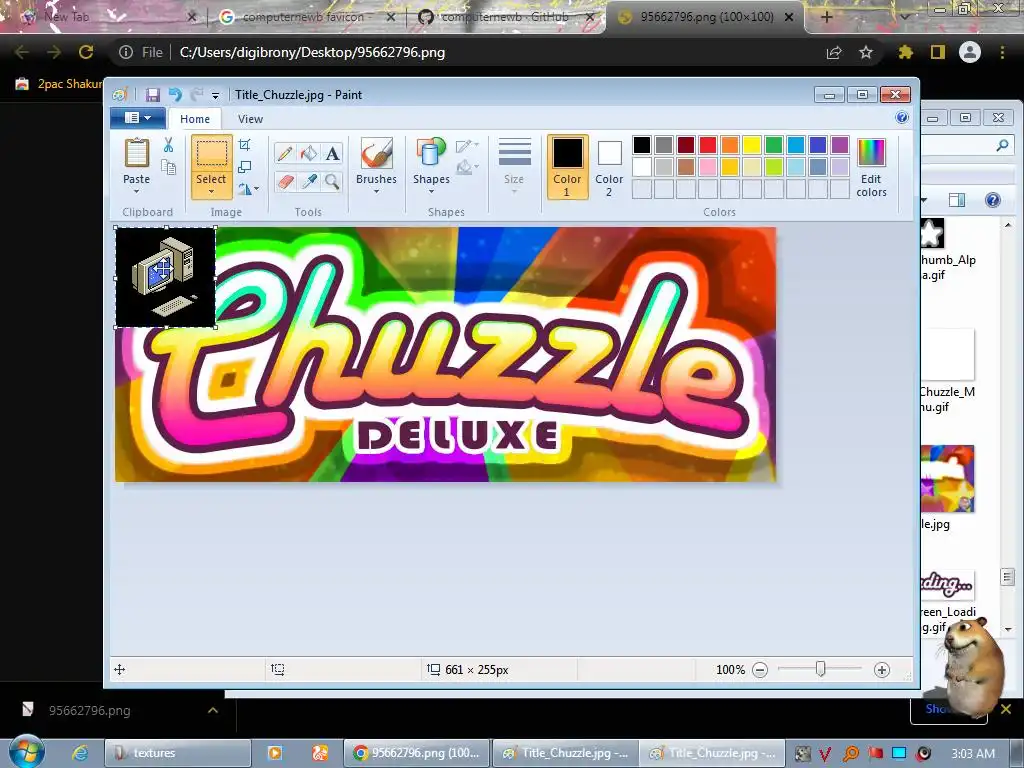Click the Paste clipboard icon

click(136, 153)
